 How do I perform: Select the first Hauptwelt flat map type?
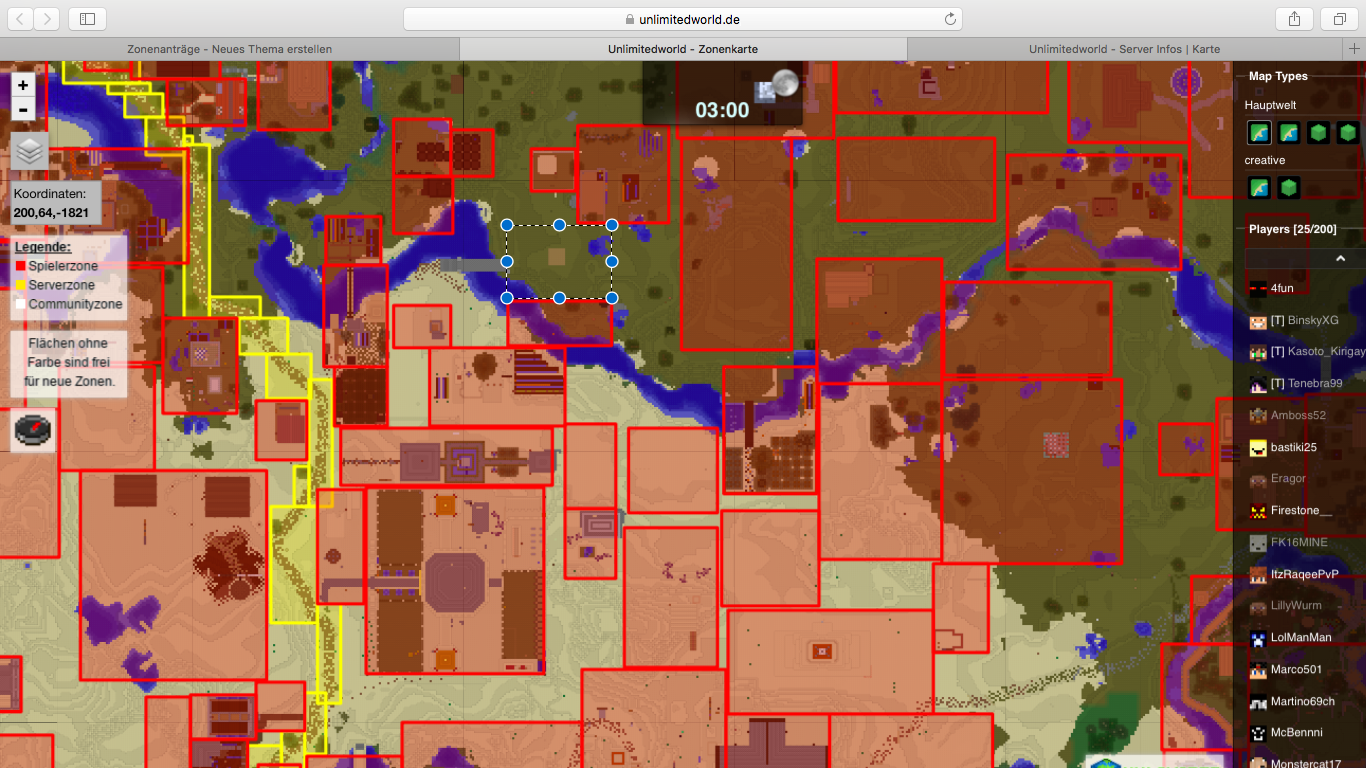coord(1259,132)
